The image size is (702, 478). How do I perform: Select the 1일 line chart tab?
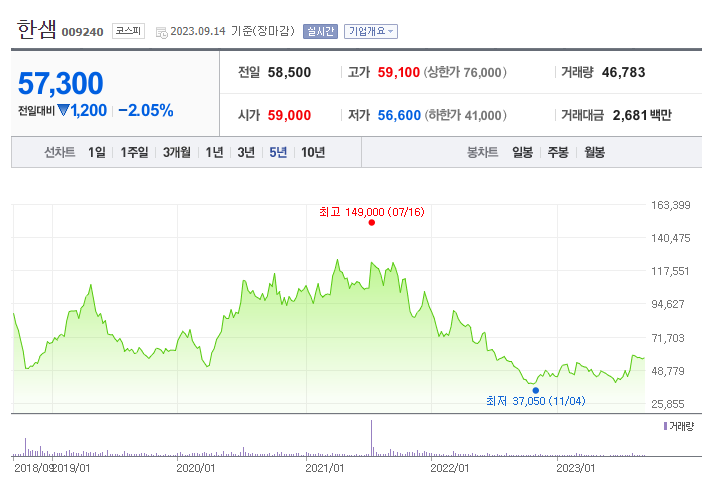(97, 152)
